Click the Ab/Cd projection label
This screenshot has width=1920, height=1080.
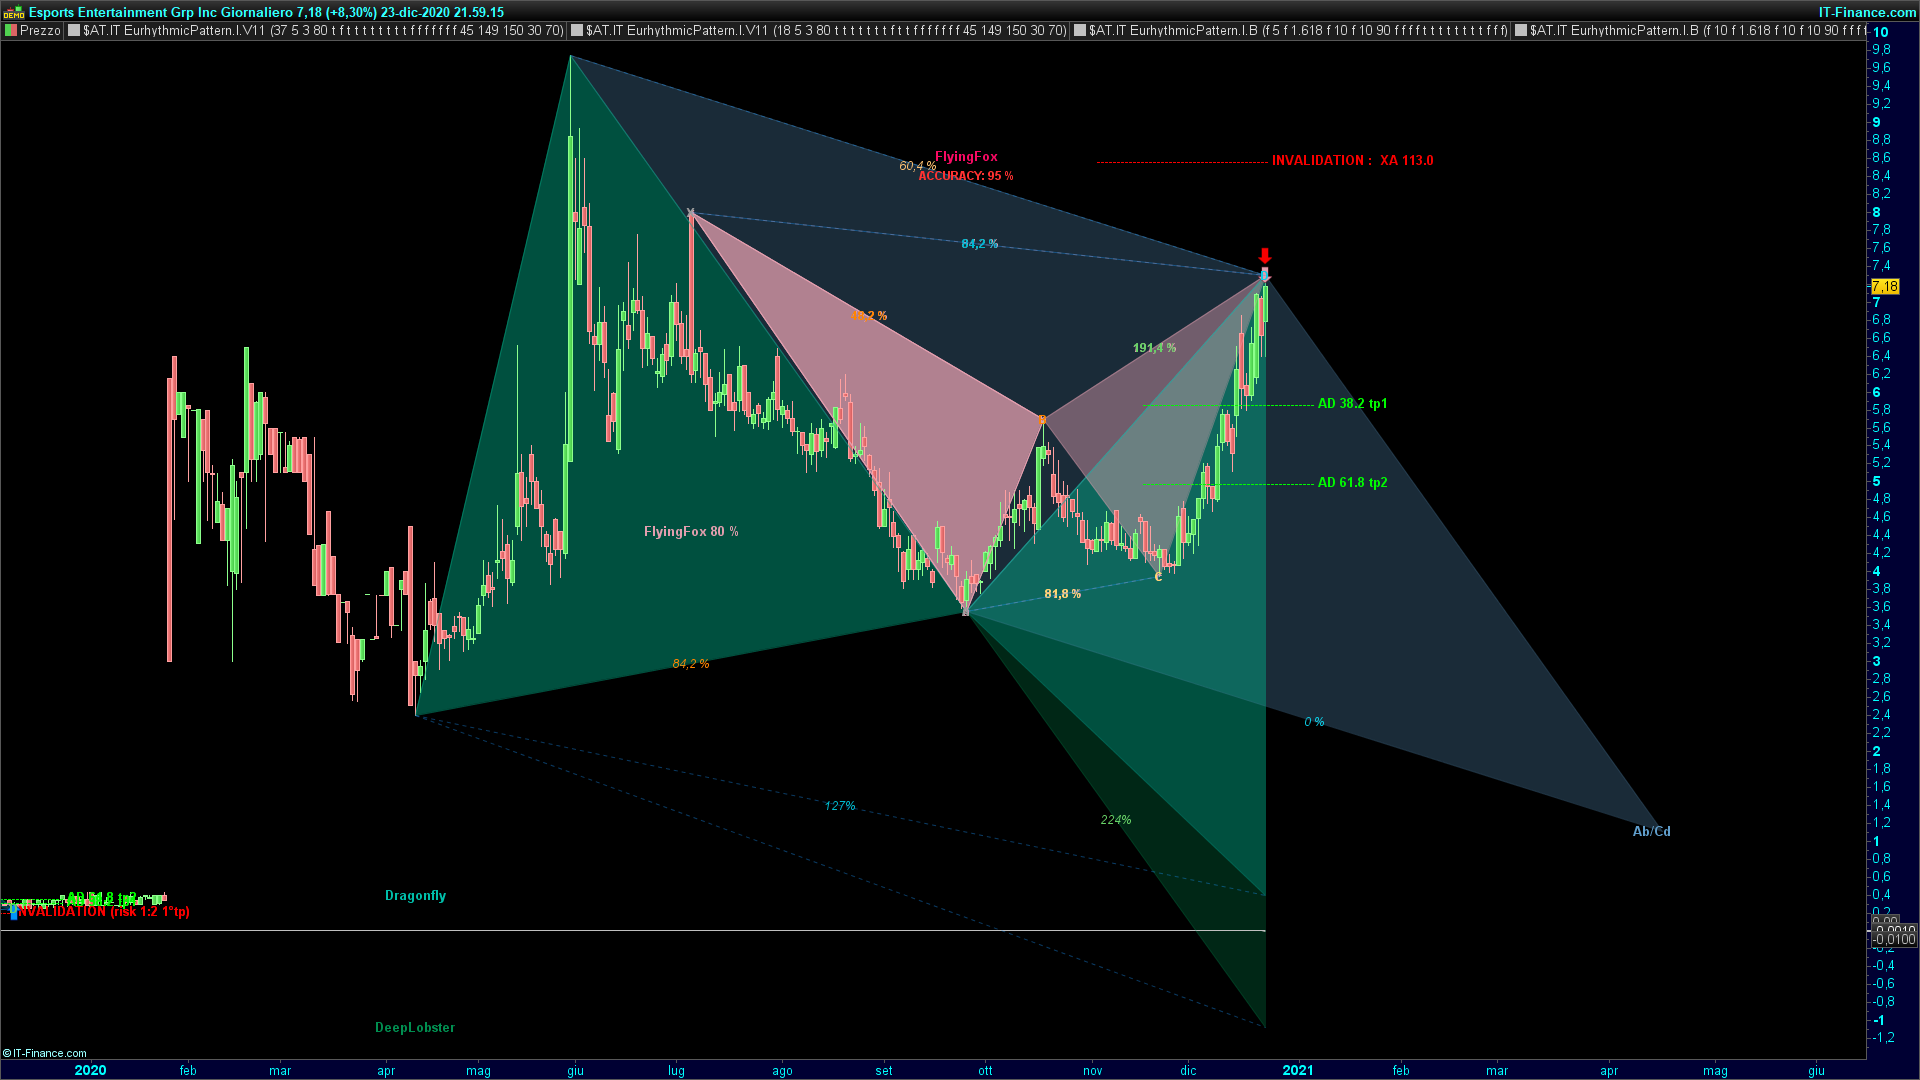pyautogui.click(x=1651, y=832)
